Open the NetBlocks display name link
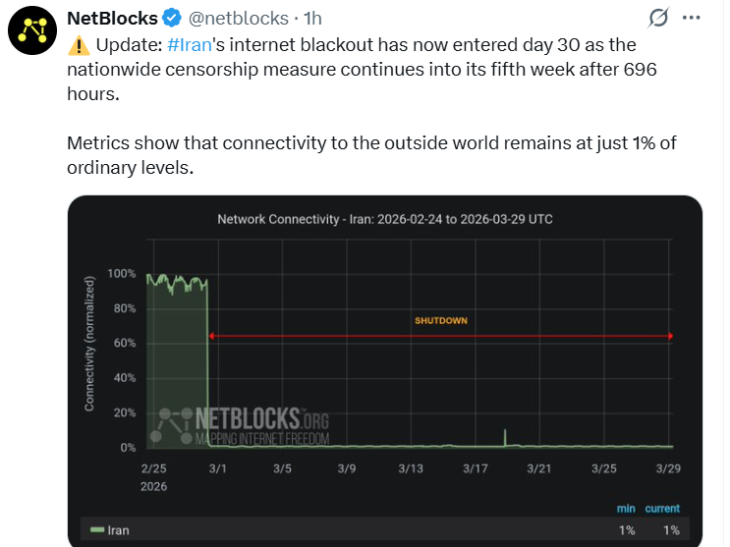730x547 pixels. [112, 18]
